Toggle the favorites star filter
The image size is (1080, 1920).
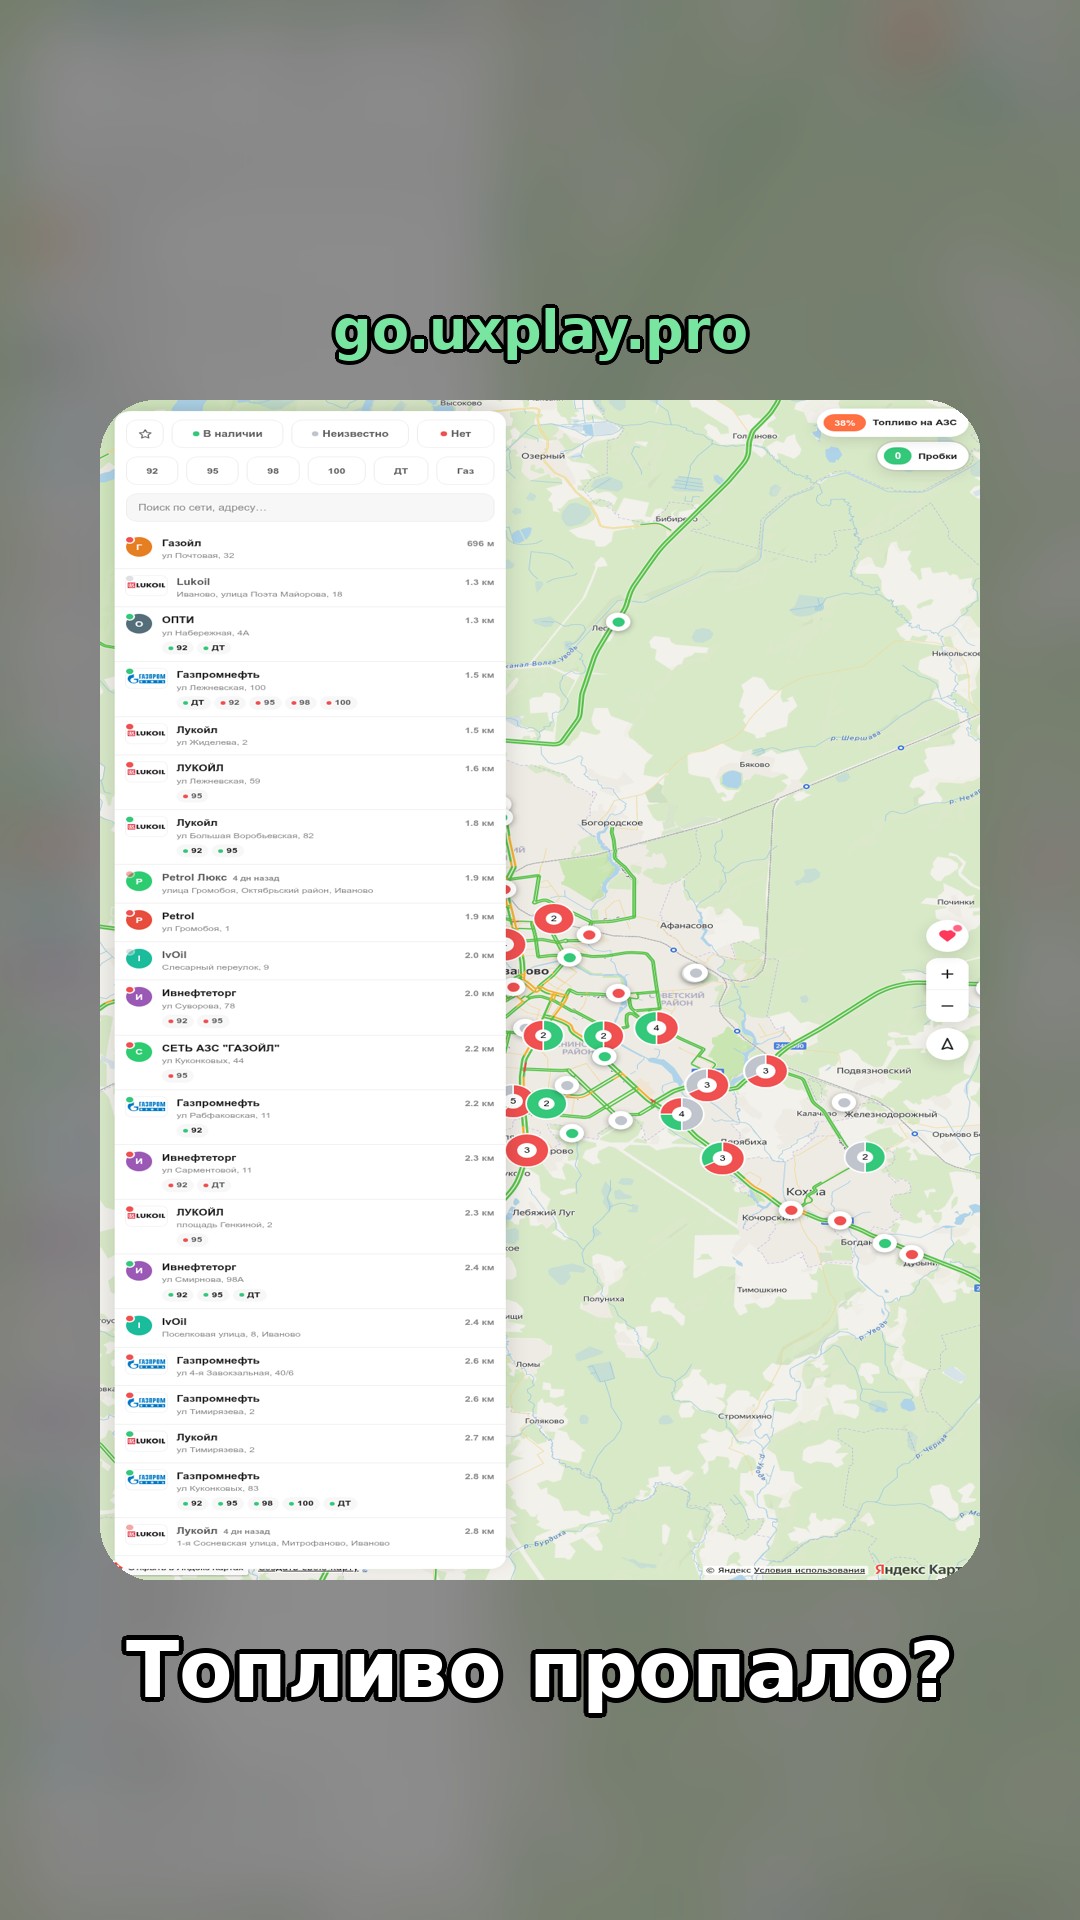click(145, 434)
